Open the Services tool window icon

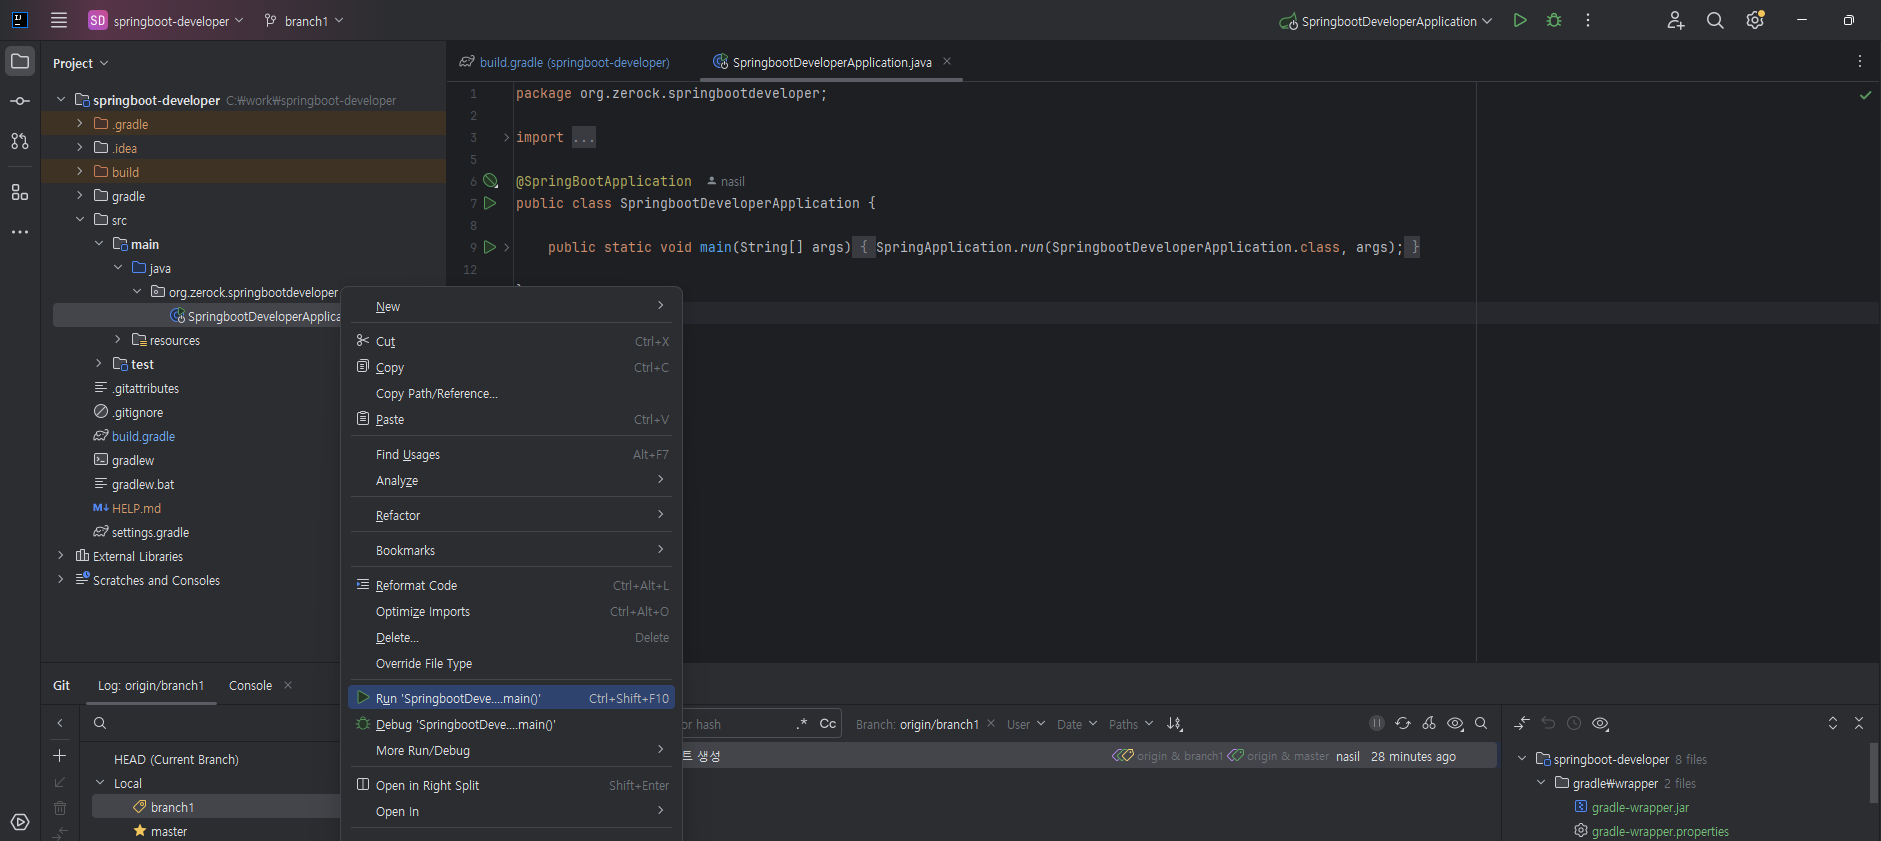pyautogui.click(x=20, y=822)
